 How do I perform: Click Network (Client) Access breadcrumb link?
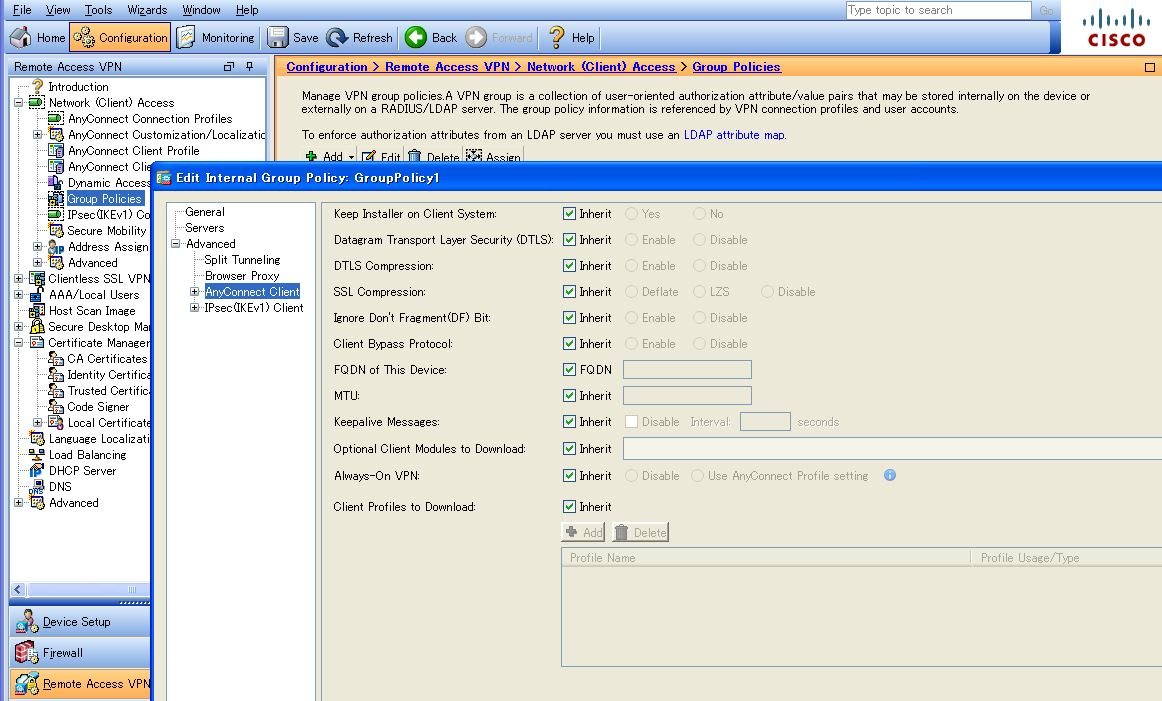[601, 67]
